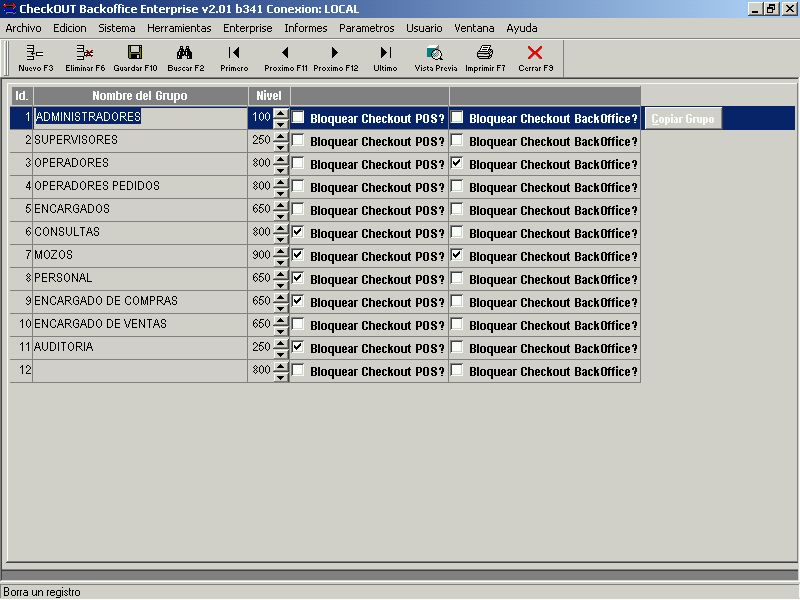Toggle Bloquear Checkout POS for ADMINISTRADORES

298,118
